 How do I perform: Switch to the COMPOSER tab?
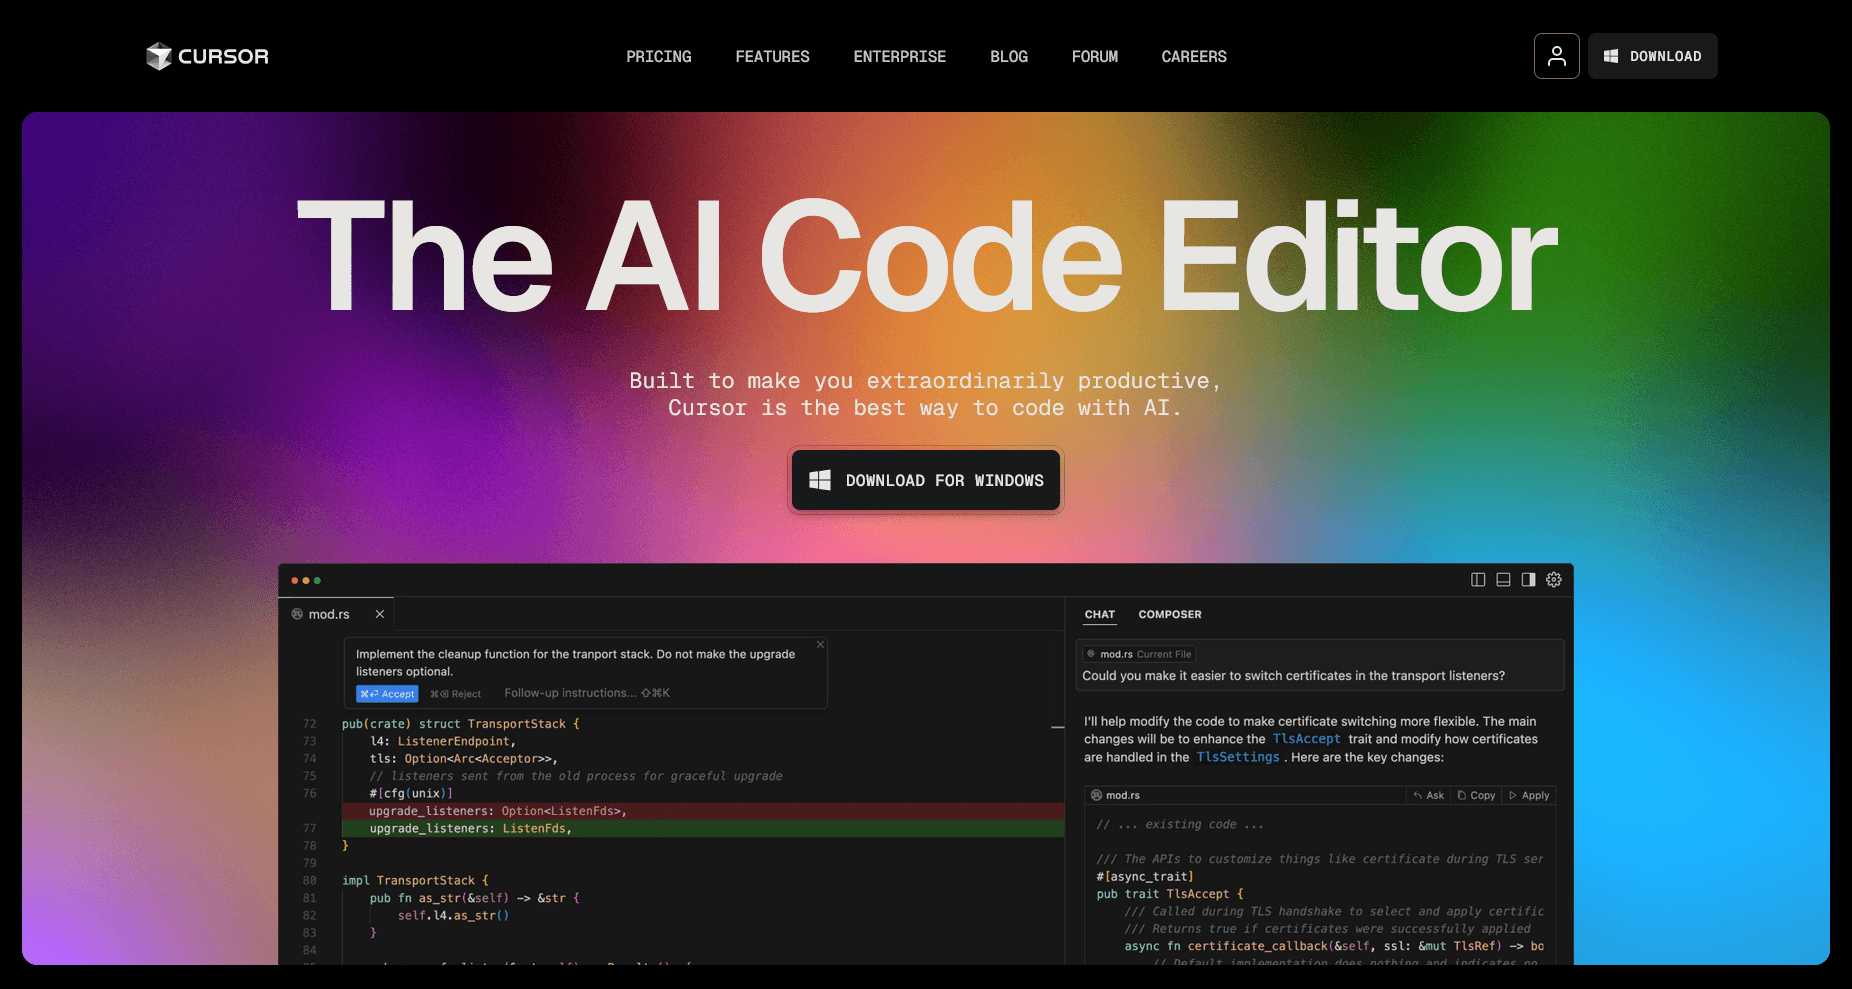point(1169,614)
